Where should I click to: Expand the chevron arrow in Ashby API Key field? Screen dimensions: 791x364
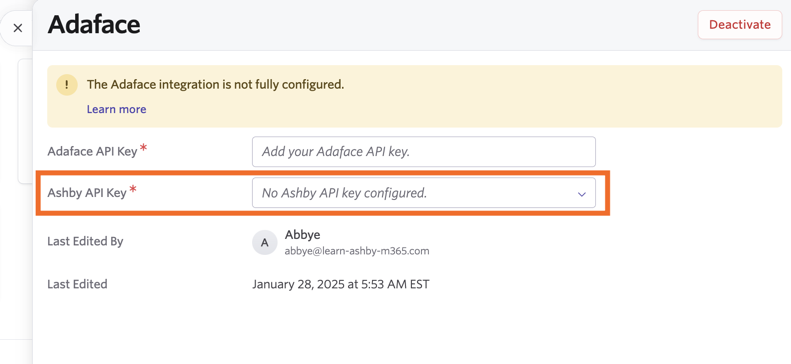pos(582,194)
